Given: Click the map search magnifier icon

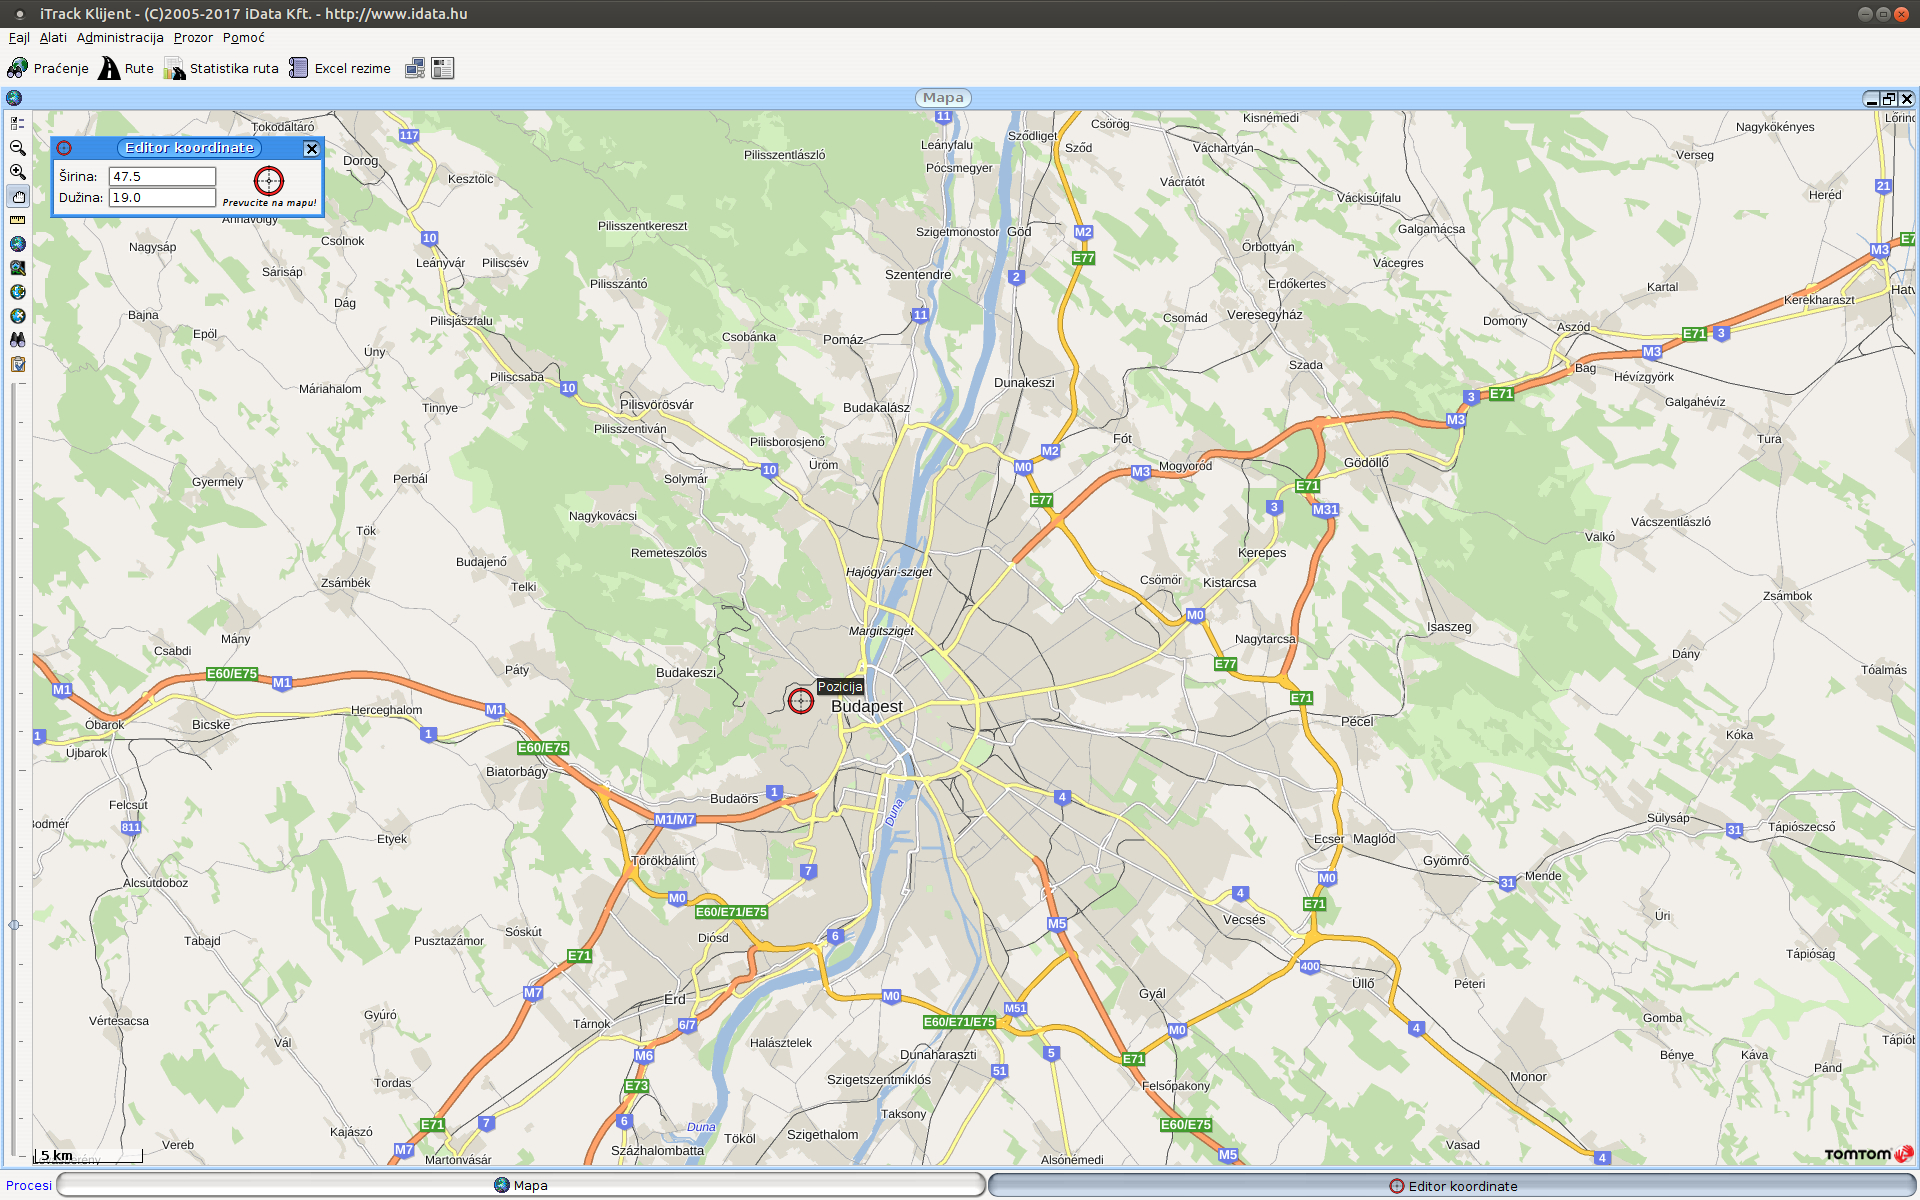Looking at the screenshot, I should click(x=17, y=268).
